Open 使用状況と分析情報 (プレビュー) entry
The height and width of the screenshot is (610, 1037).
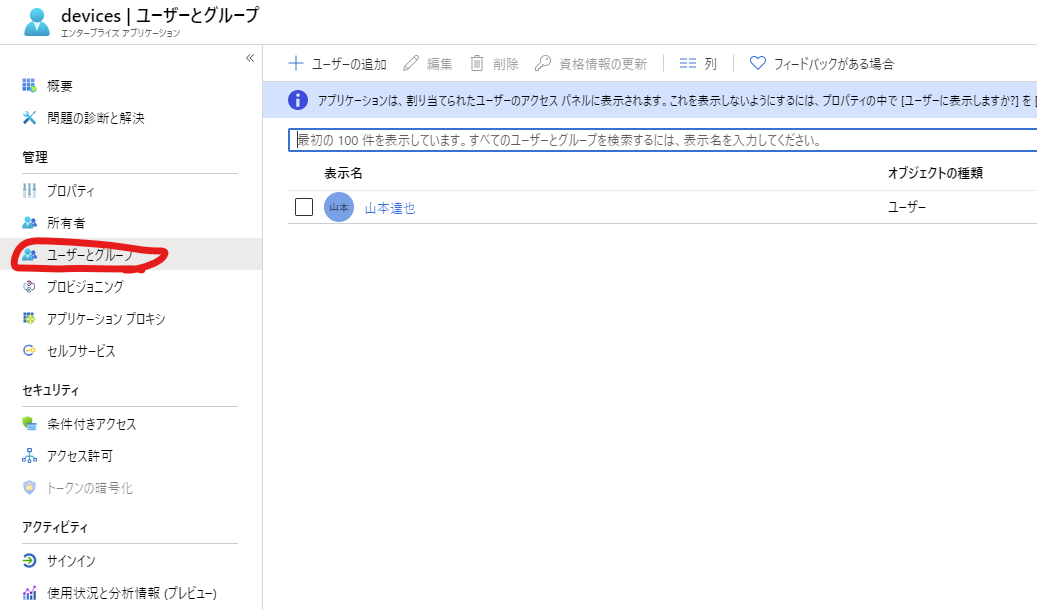[131, 593]
